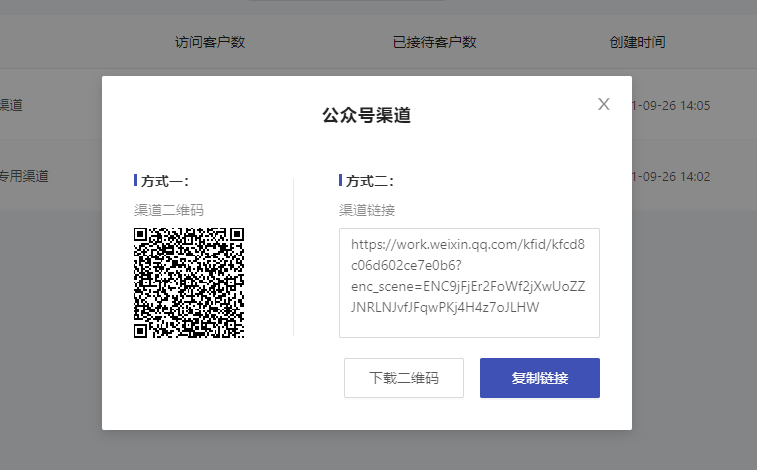The width and height of the screenshot is (757, 470).
Task: Click the 14:02 creation time cell
Action: click(671, 177)
